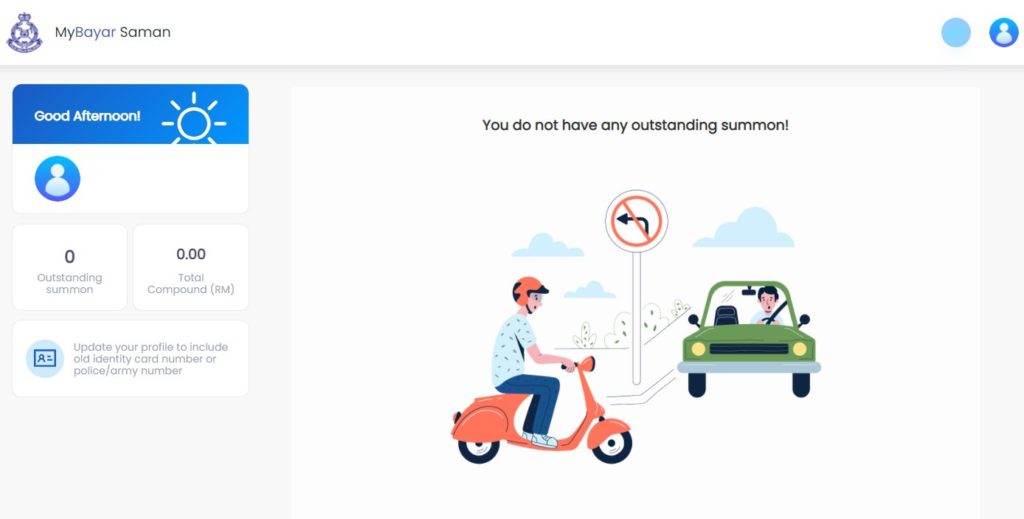Click the orange scooter rider illustration
The height and width of the screenshot is (519, 1024).
pos(541,371)
